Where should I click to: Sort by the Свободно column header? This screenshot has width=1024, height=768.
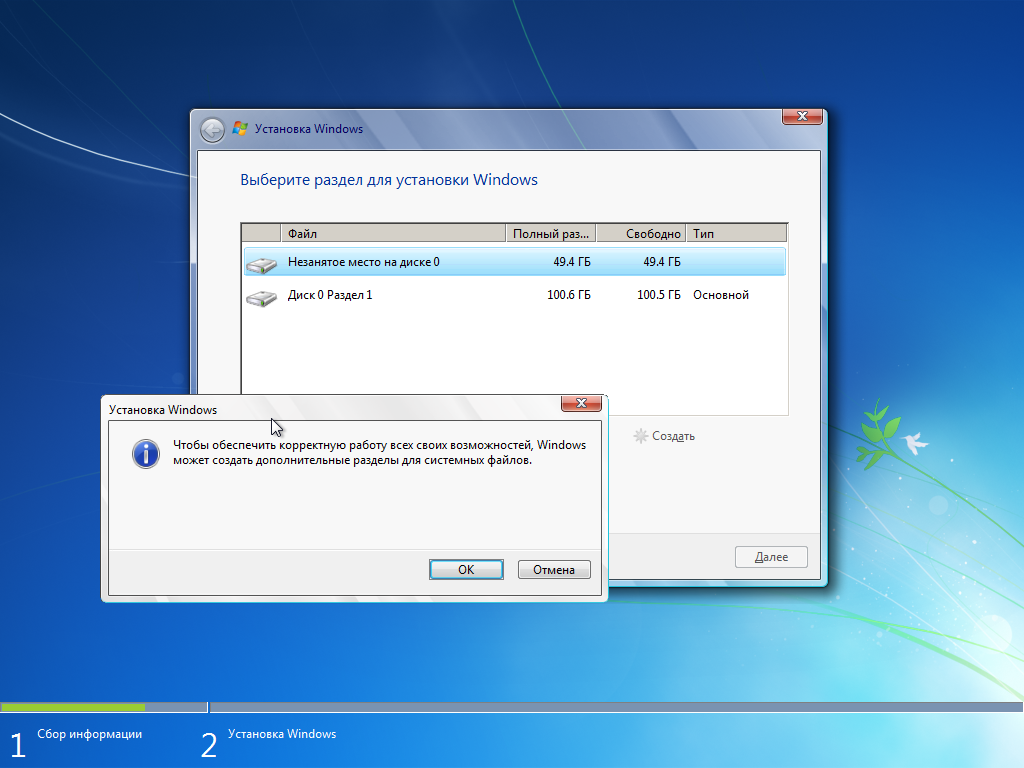click(641, 233)
